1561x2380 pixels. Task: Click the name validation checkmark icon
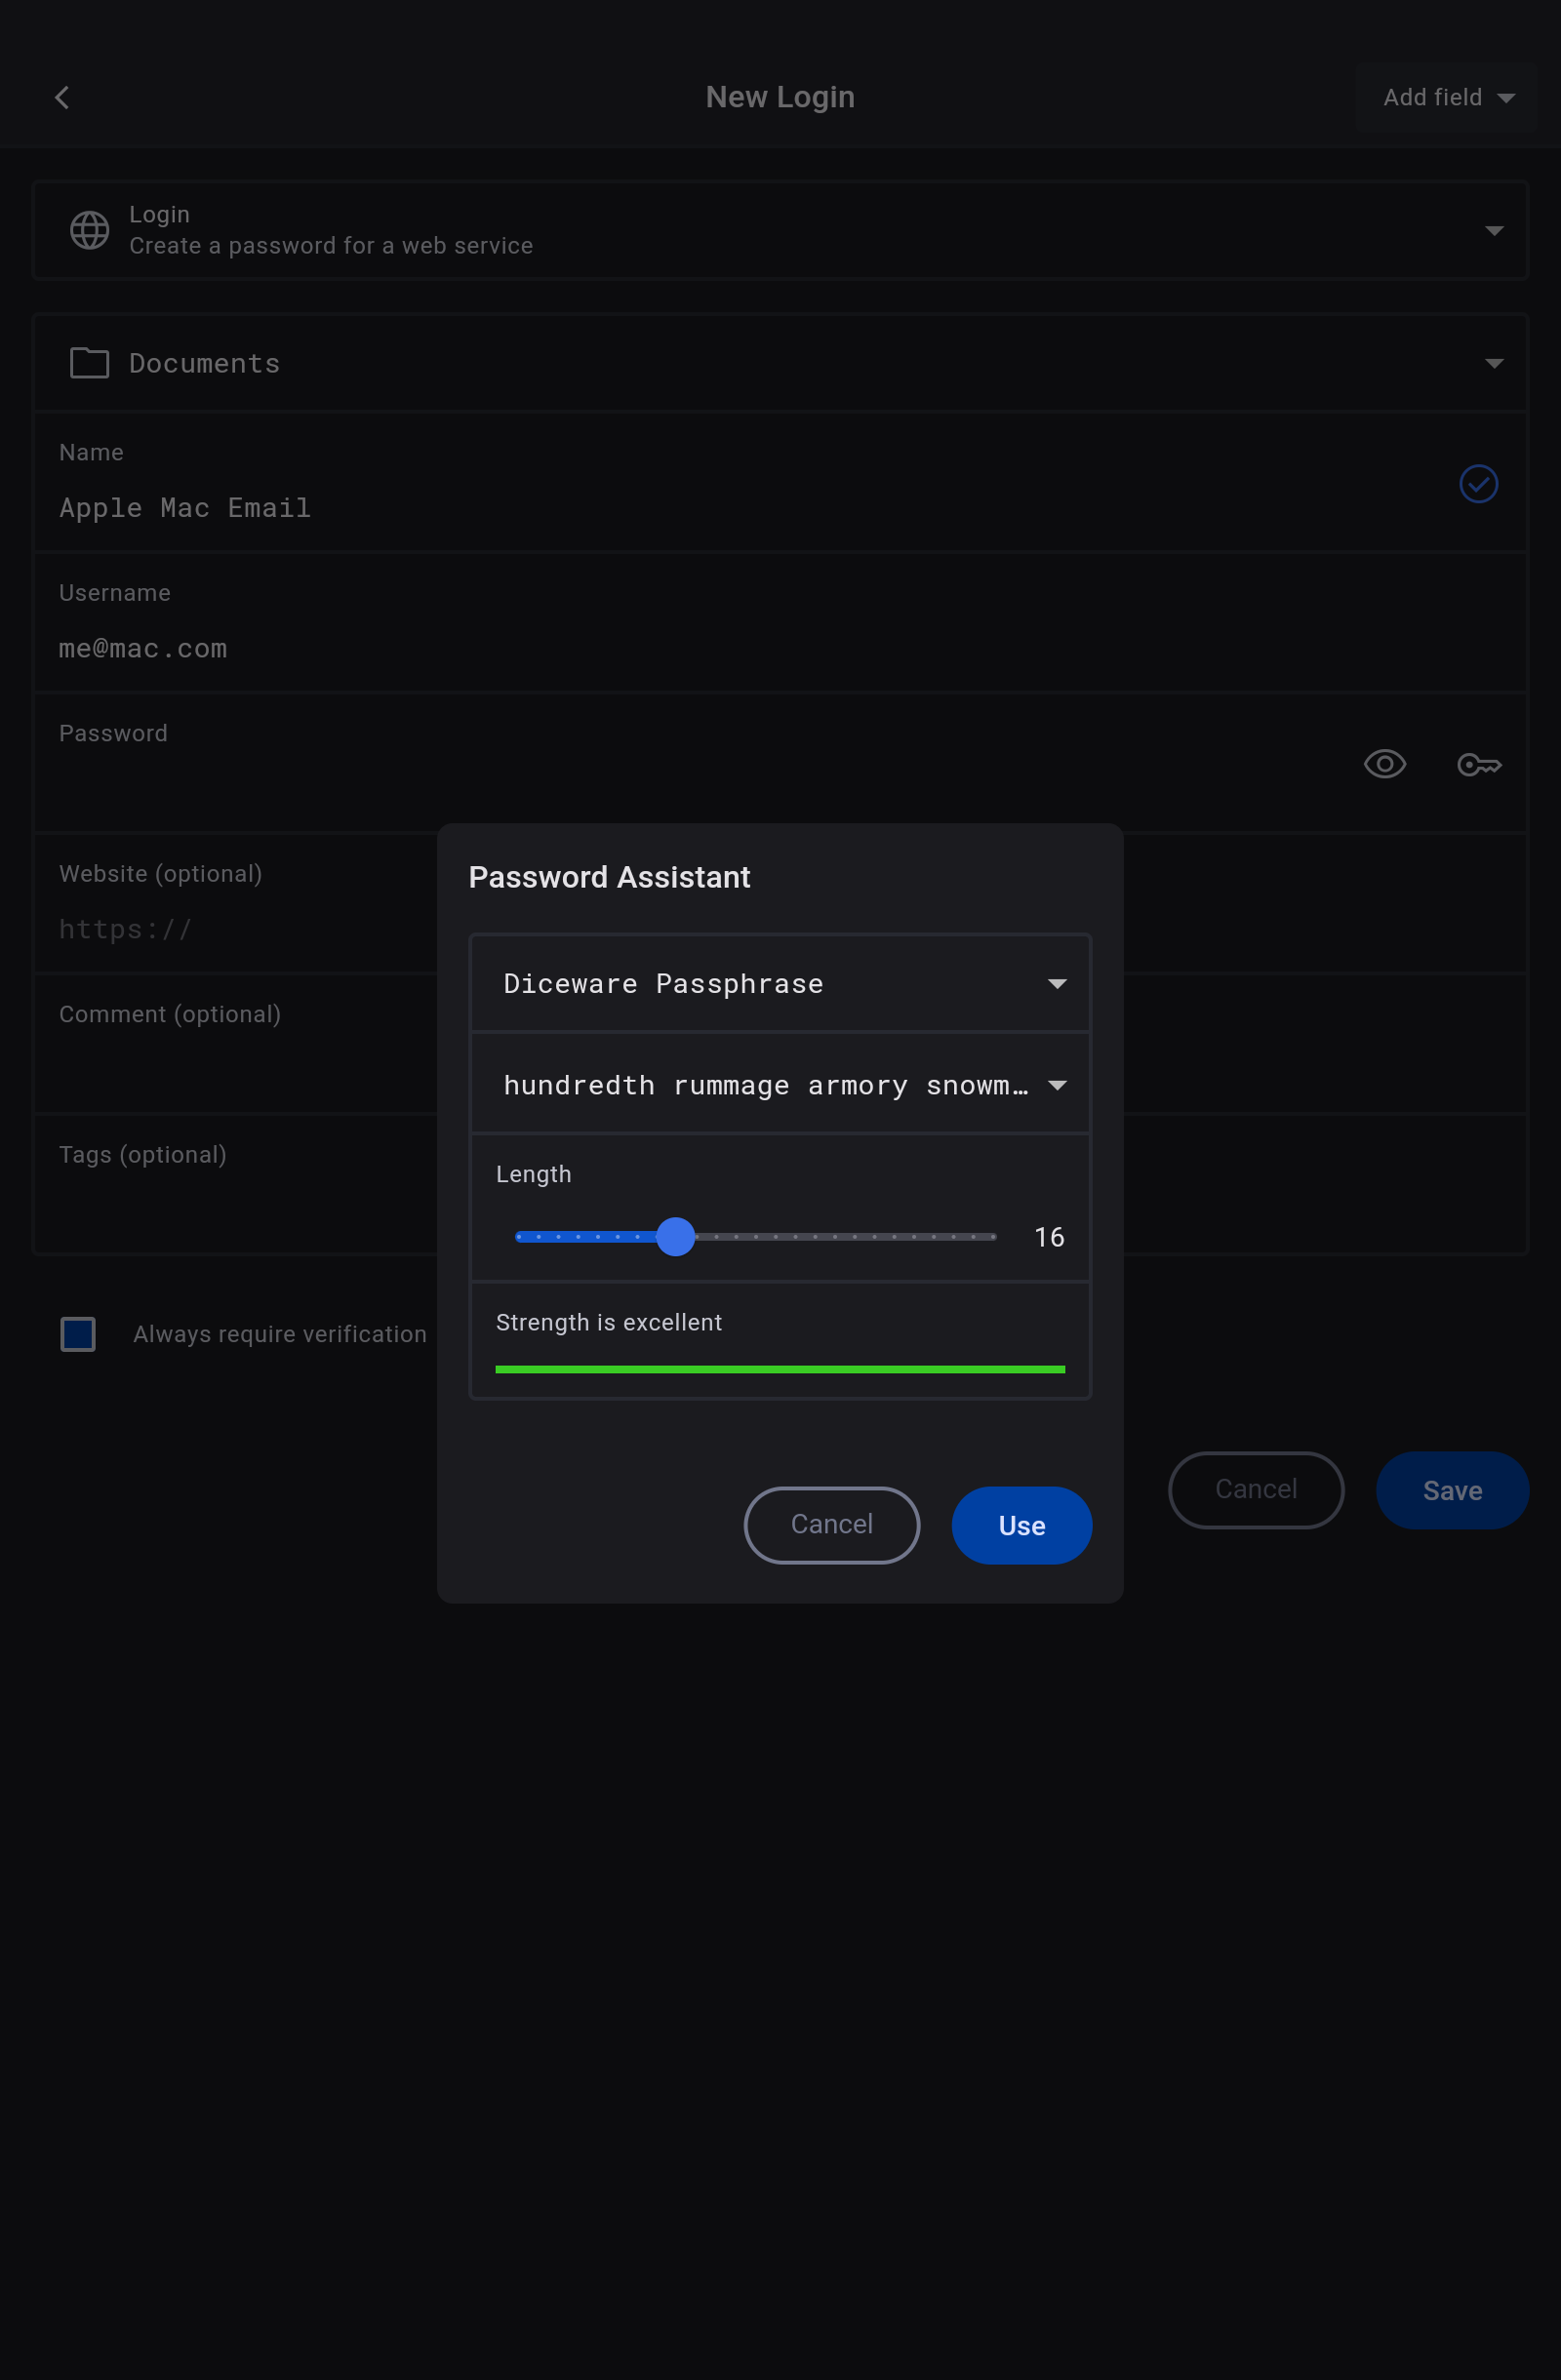click(x=1477, y=484)
